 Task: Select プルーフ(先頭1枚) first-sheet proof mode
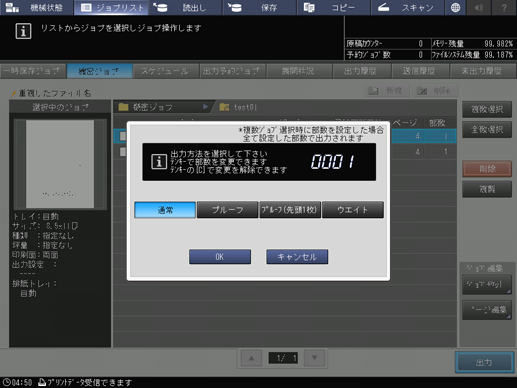[x=290, y=210]
